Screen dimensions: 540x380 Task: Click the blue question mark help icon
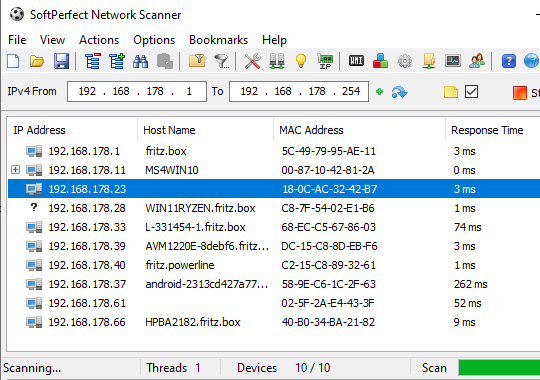tap(509, 61)
